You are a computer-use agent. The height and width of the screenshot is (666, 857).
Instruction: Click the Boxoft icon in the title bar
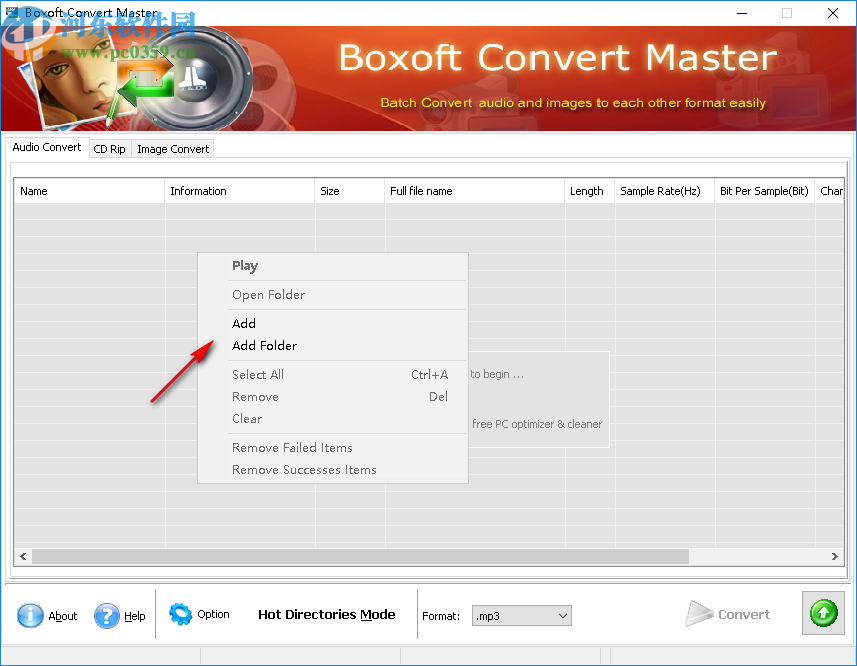click(11, 13)
